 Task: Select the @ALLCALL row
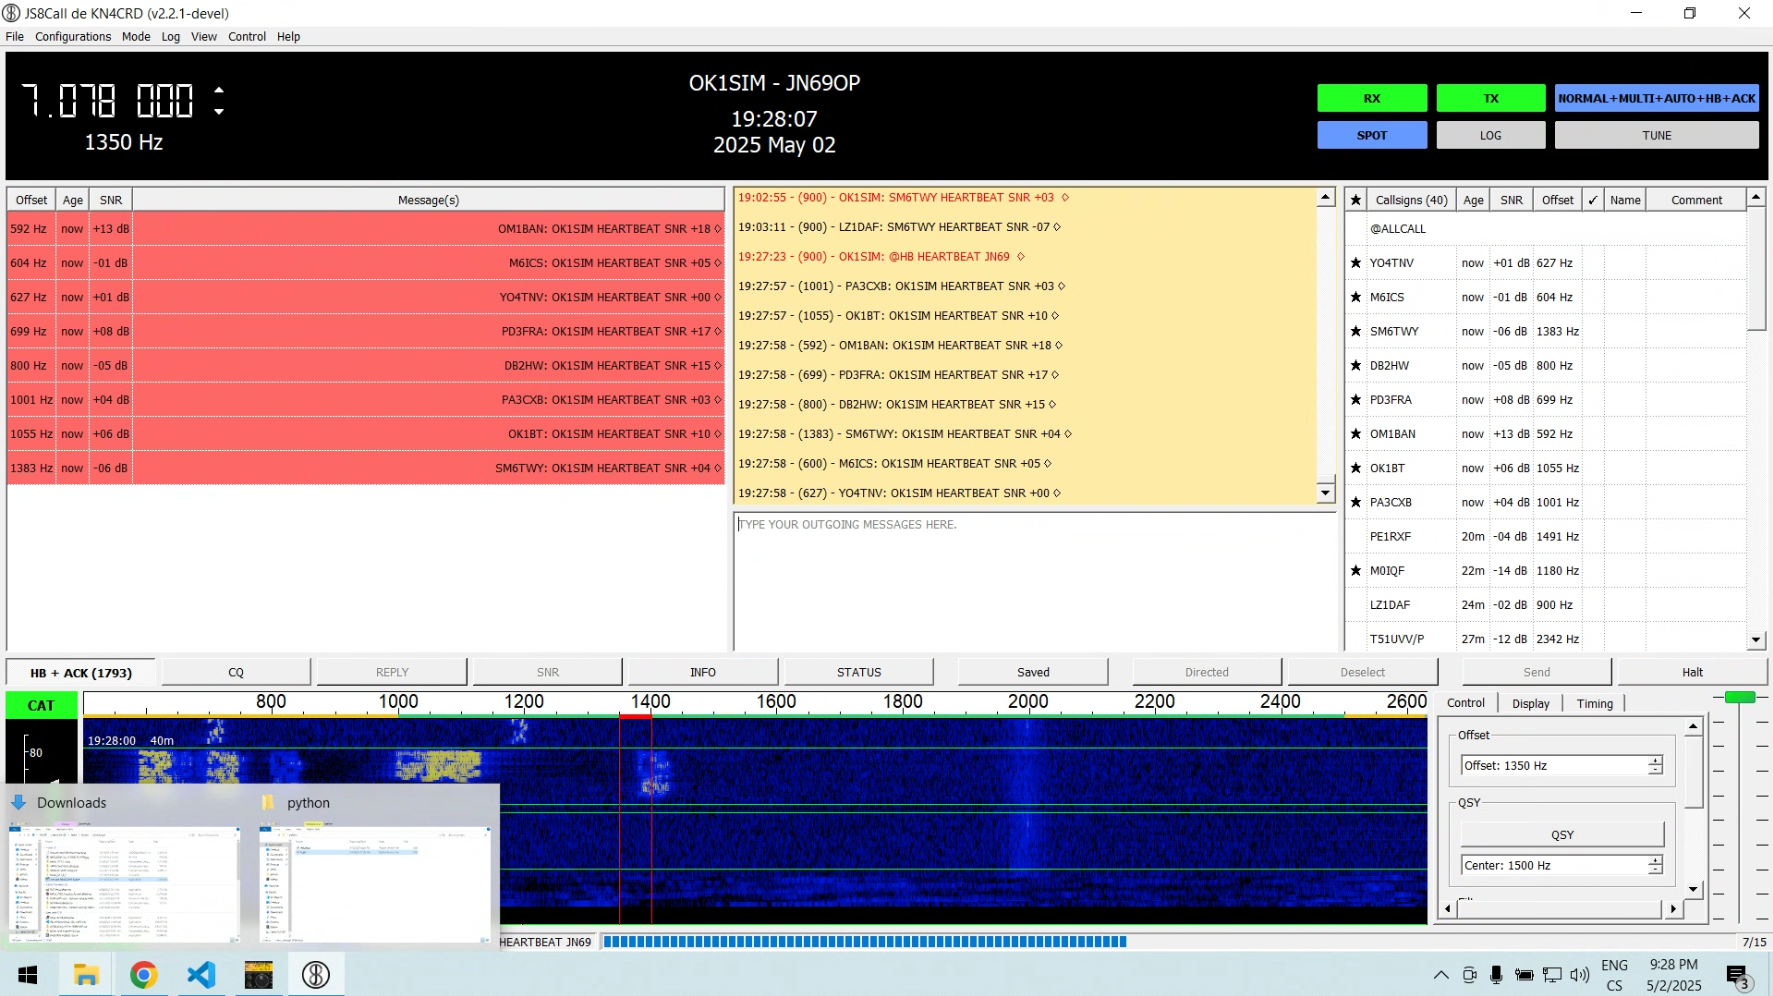coord(1546,229)
